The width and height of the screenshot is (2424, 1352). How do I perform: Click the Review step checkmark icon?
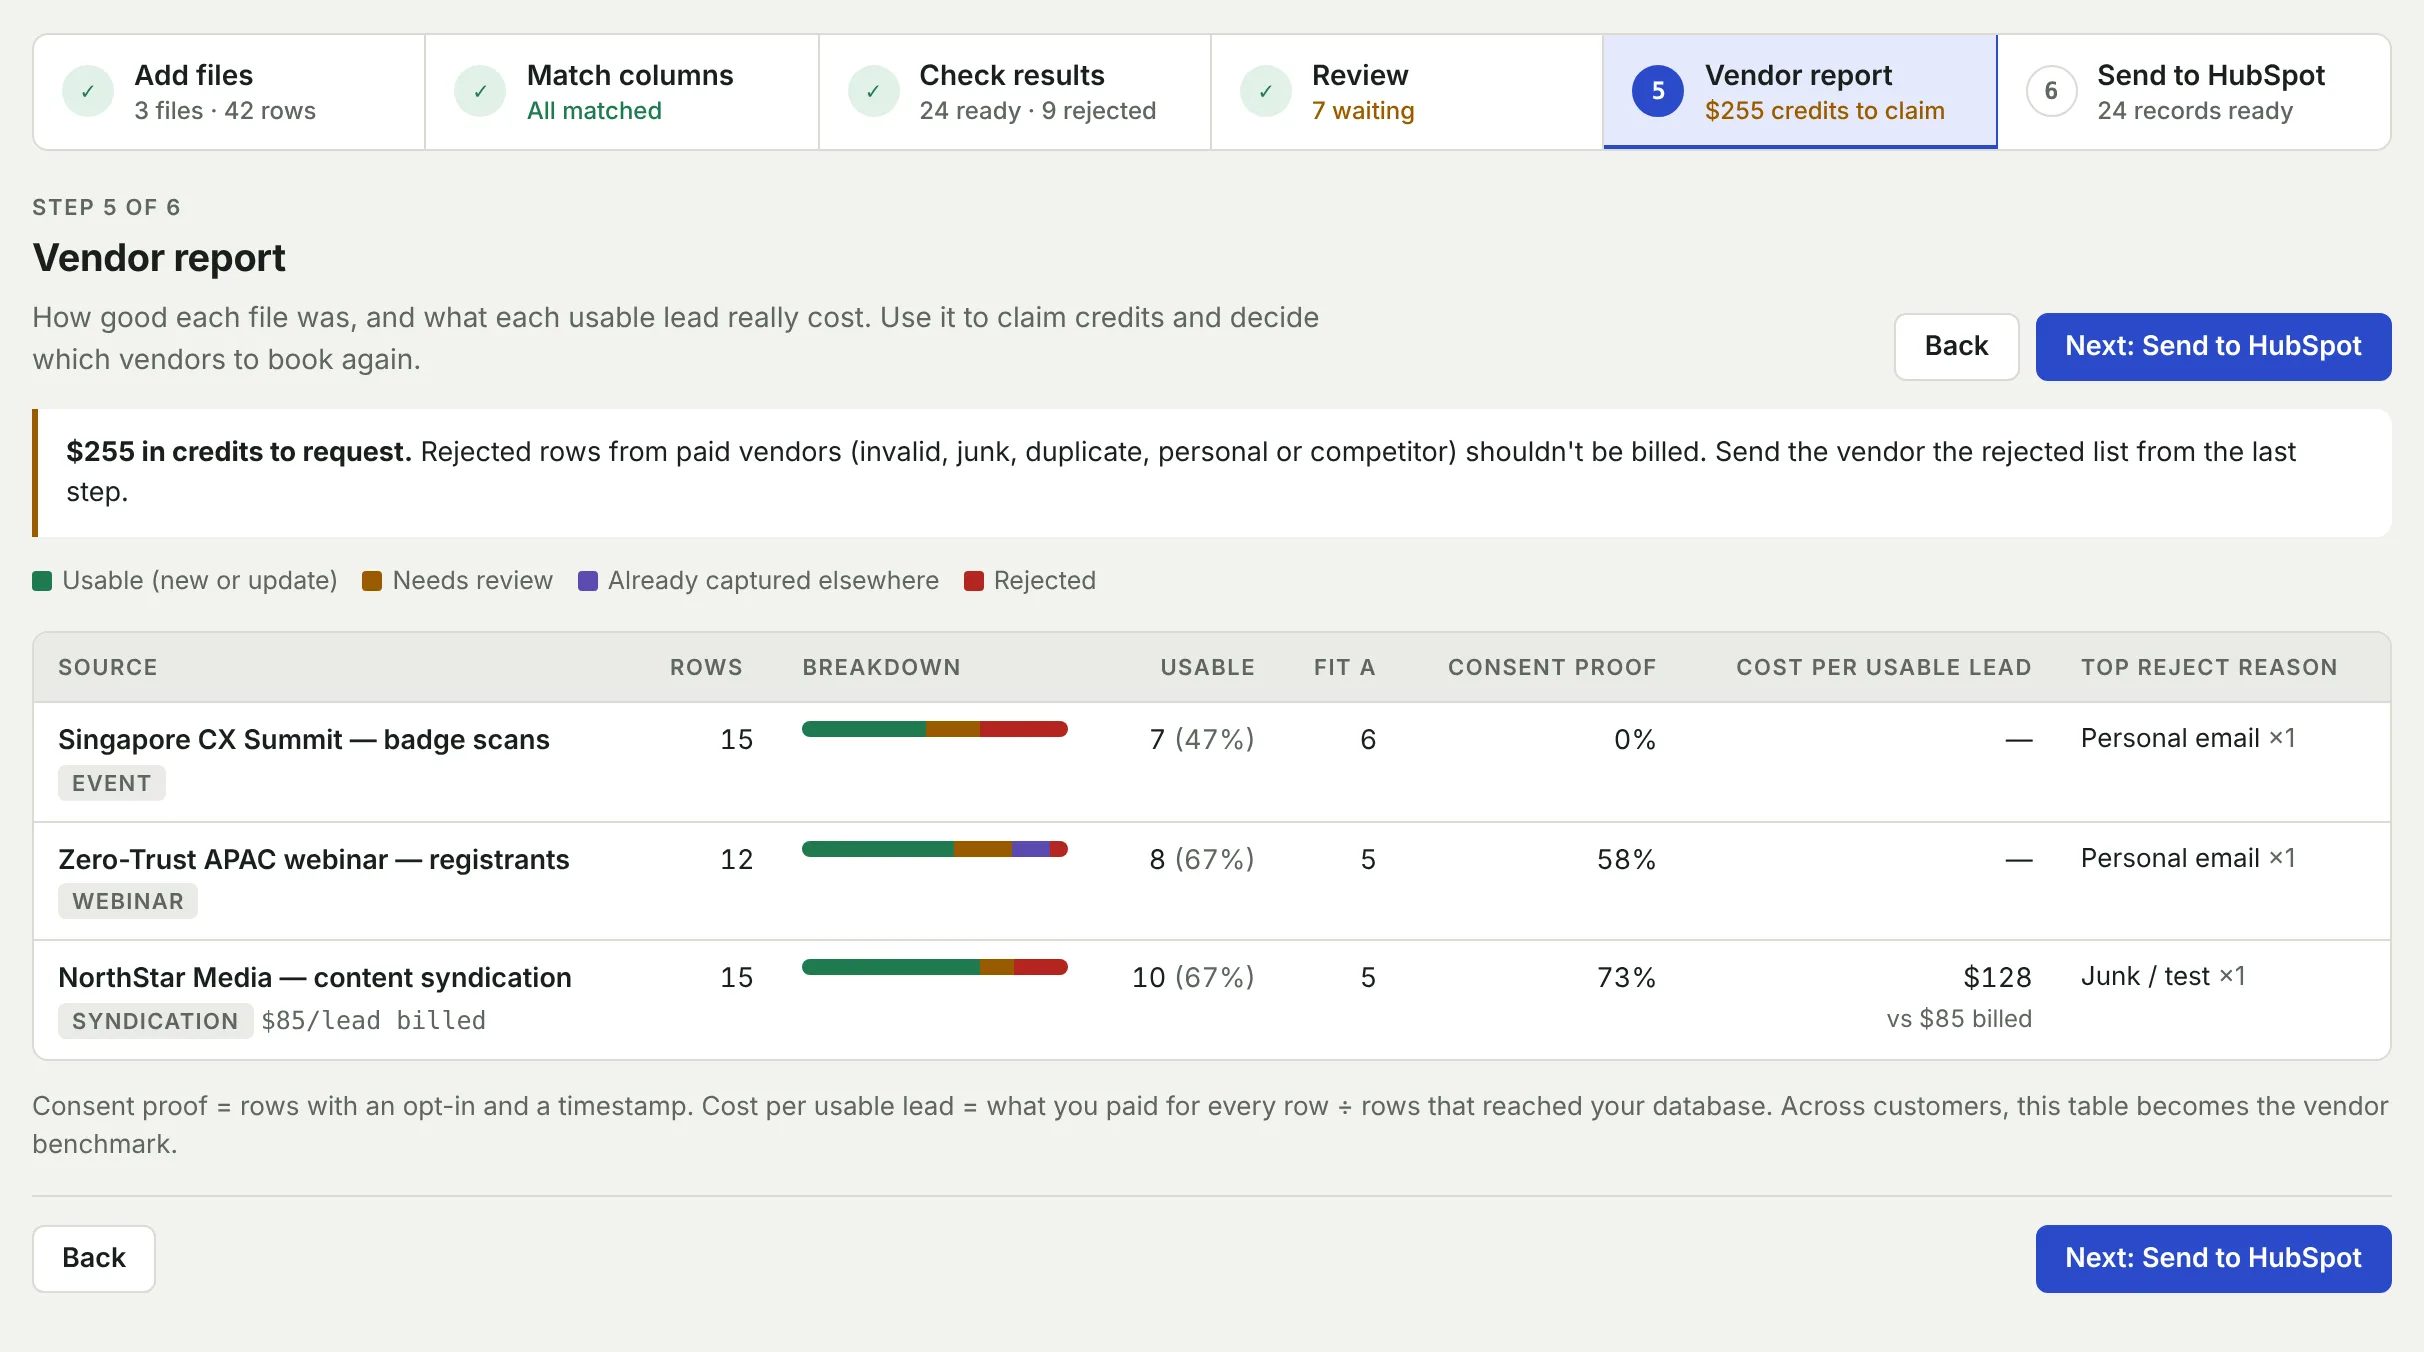[1266, 92]
